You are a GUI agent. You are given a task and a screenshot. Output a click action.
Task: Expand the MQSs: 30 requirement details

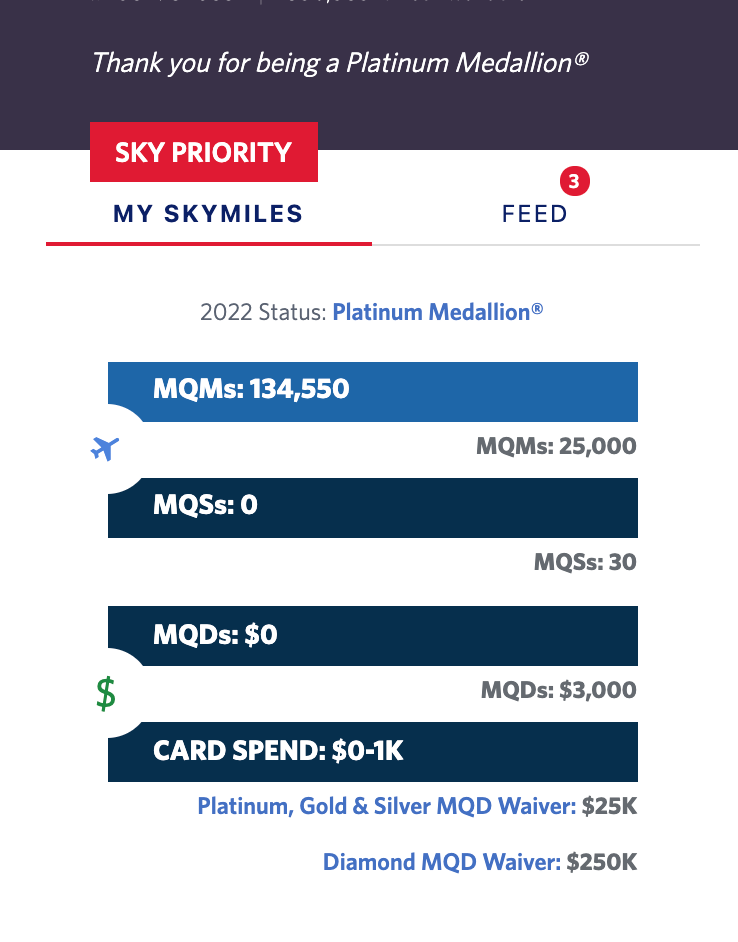pyautogui.click(x=584, y=562)
